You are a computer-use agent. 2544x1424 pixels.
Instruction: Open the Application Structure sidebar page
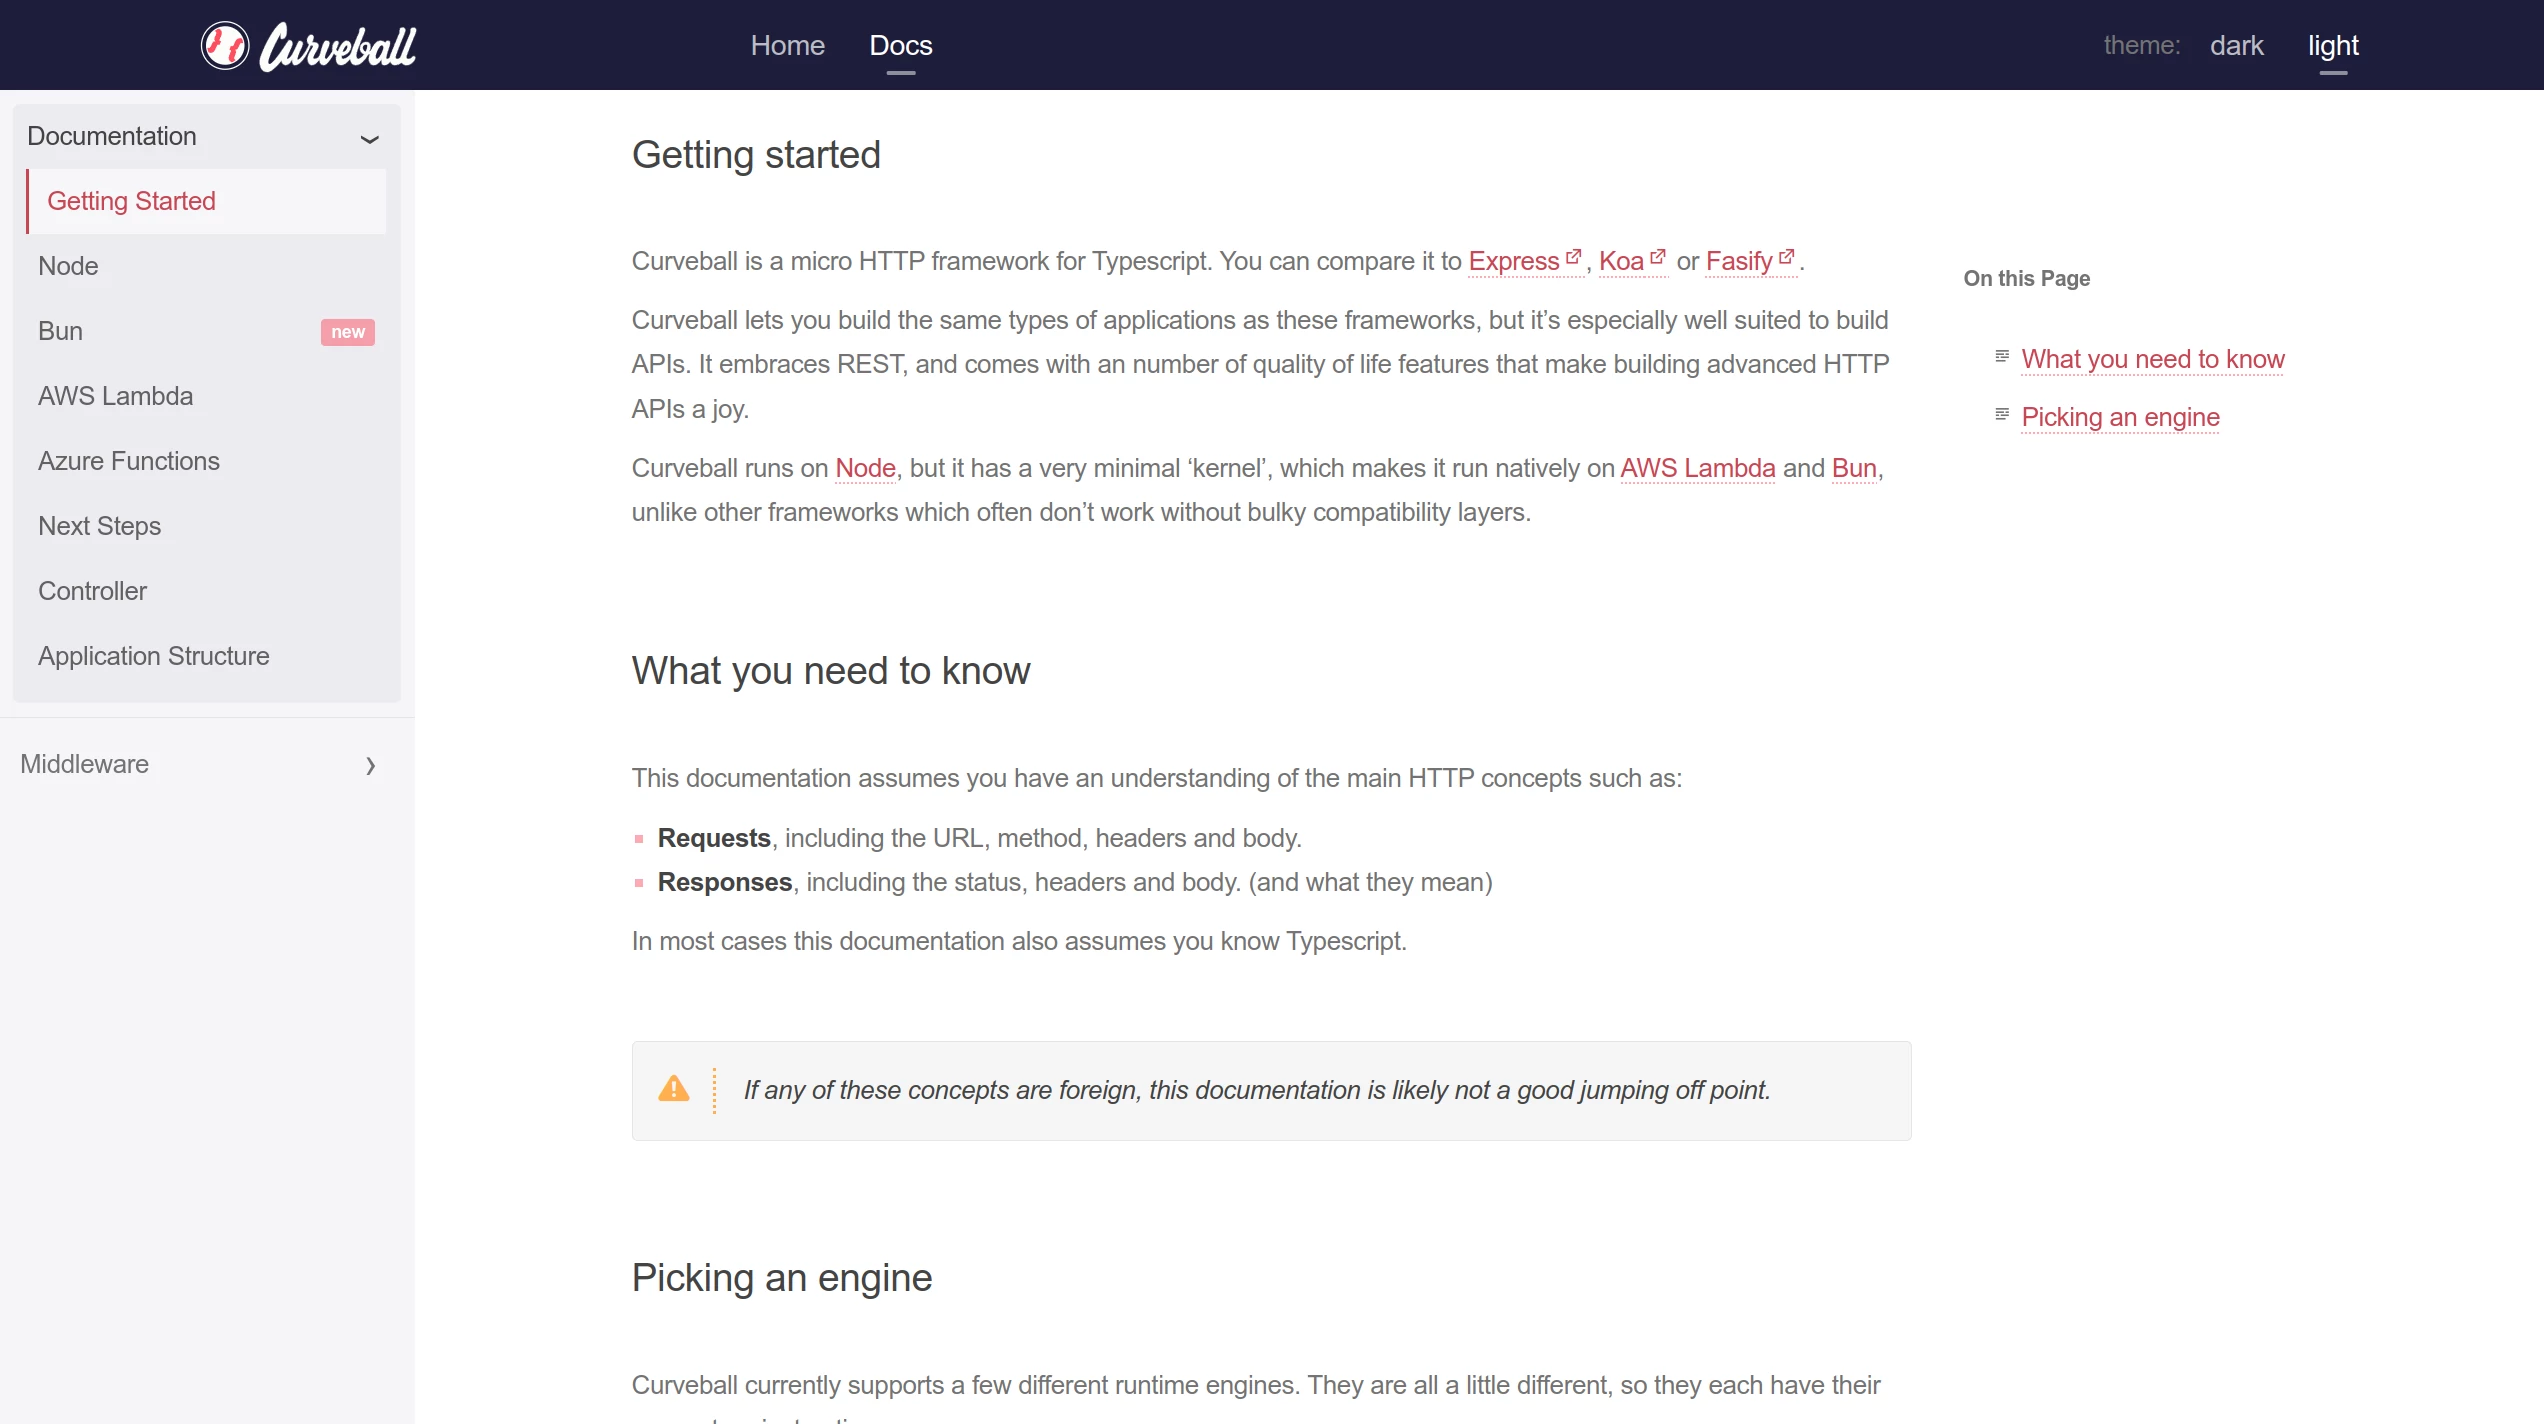pyautogui.click(x=154, y=656)
